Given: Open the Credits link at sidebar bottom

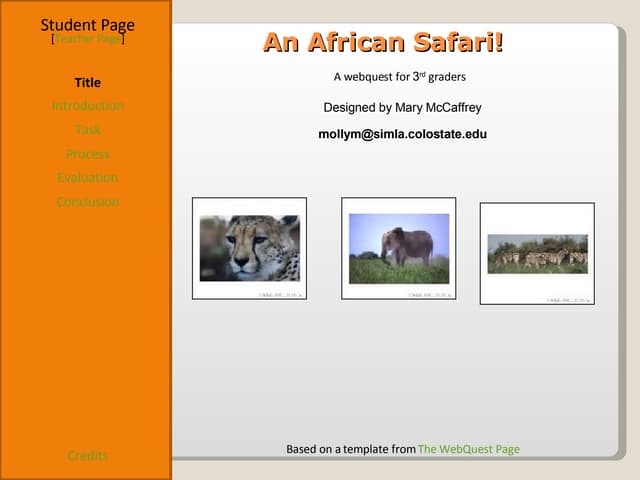Looking at the screenshot, I should 88,456.
